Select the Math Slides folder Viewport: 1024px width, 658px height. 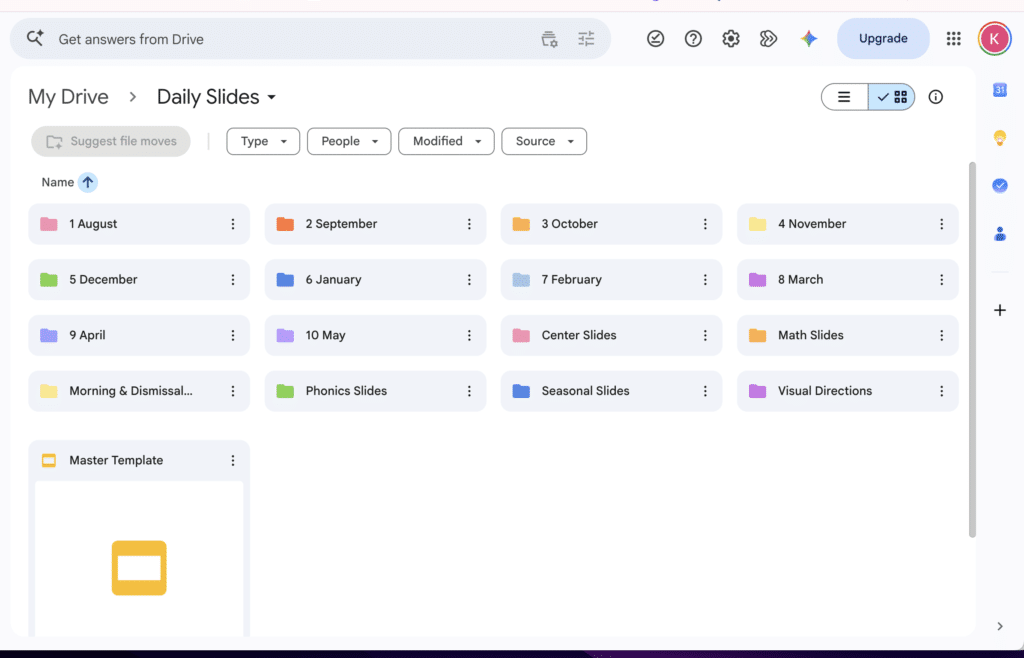point(848,336)
